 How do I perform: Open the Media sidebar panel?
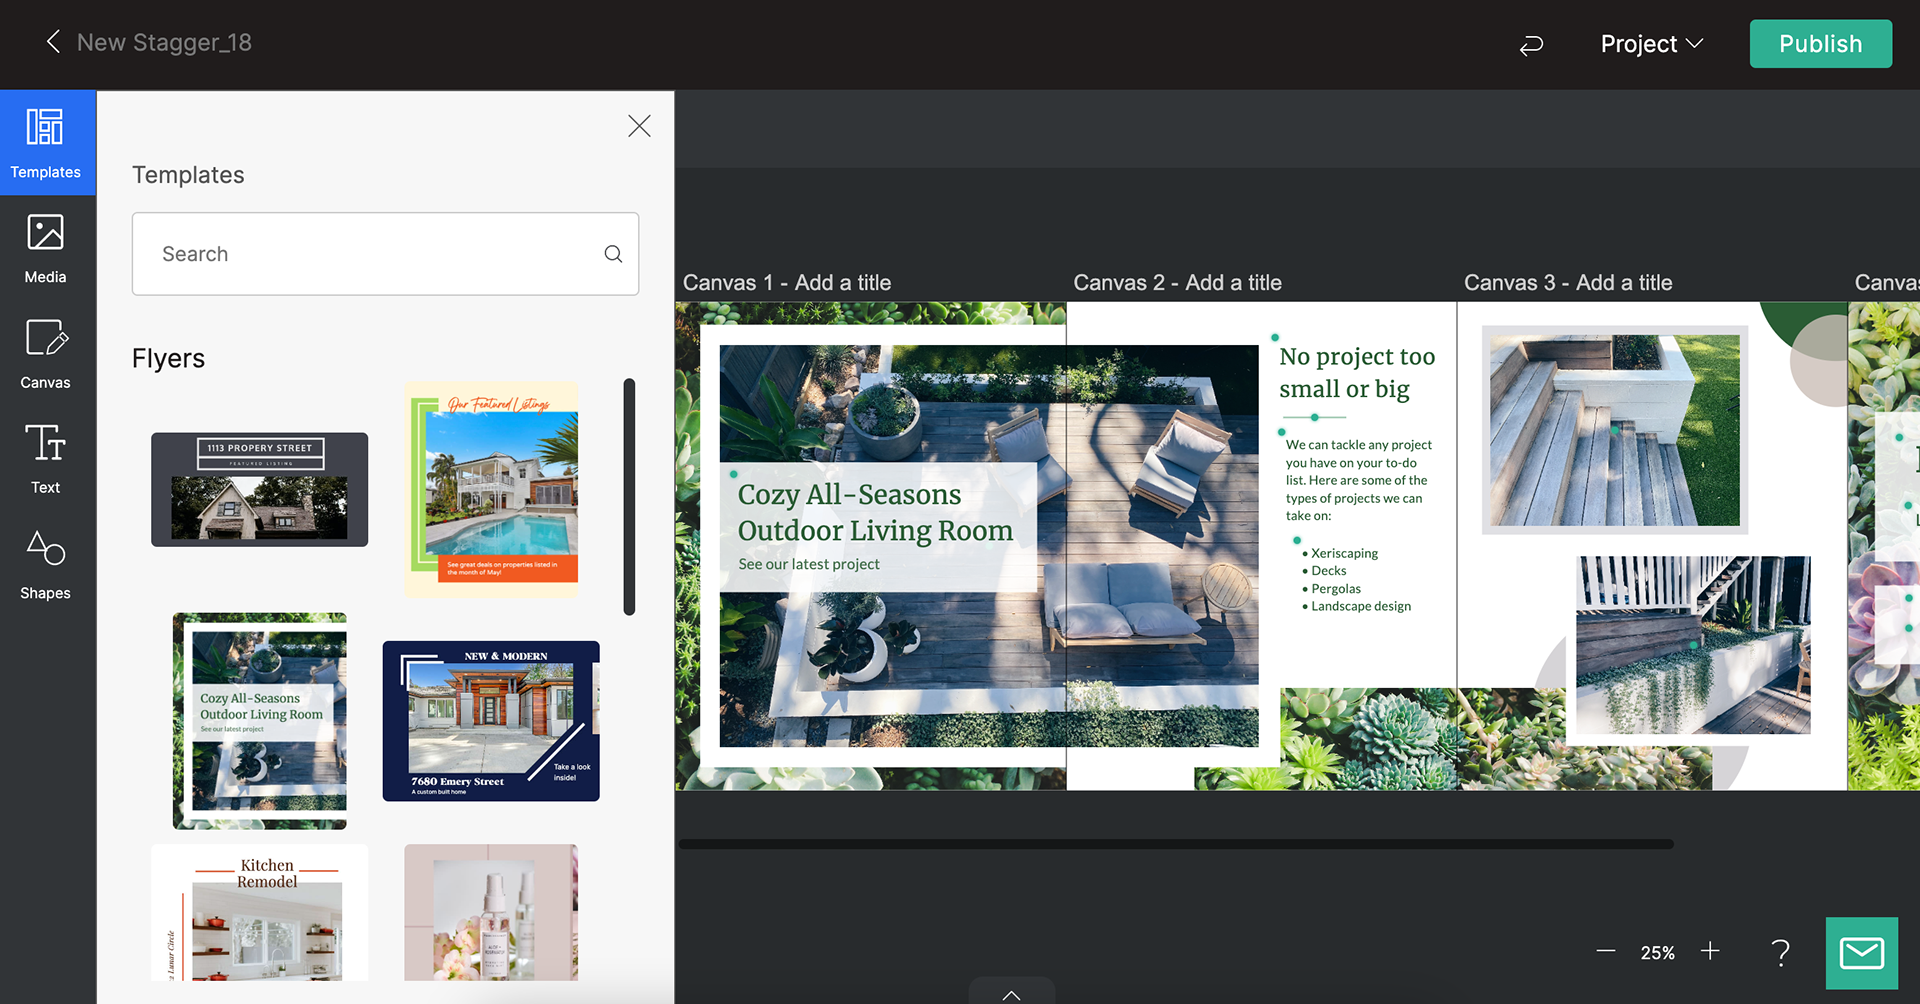point(46,249)
